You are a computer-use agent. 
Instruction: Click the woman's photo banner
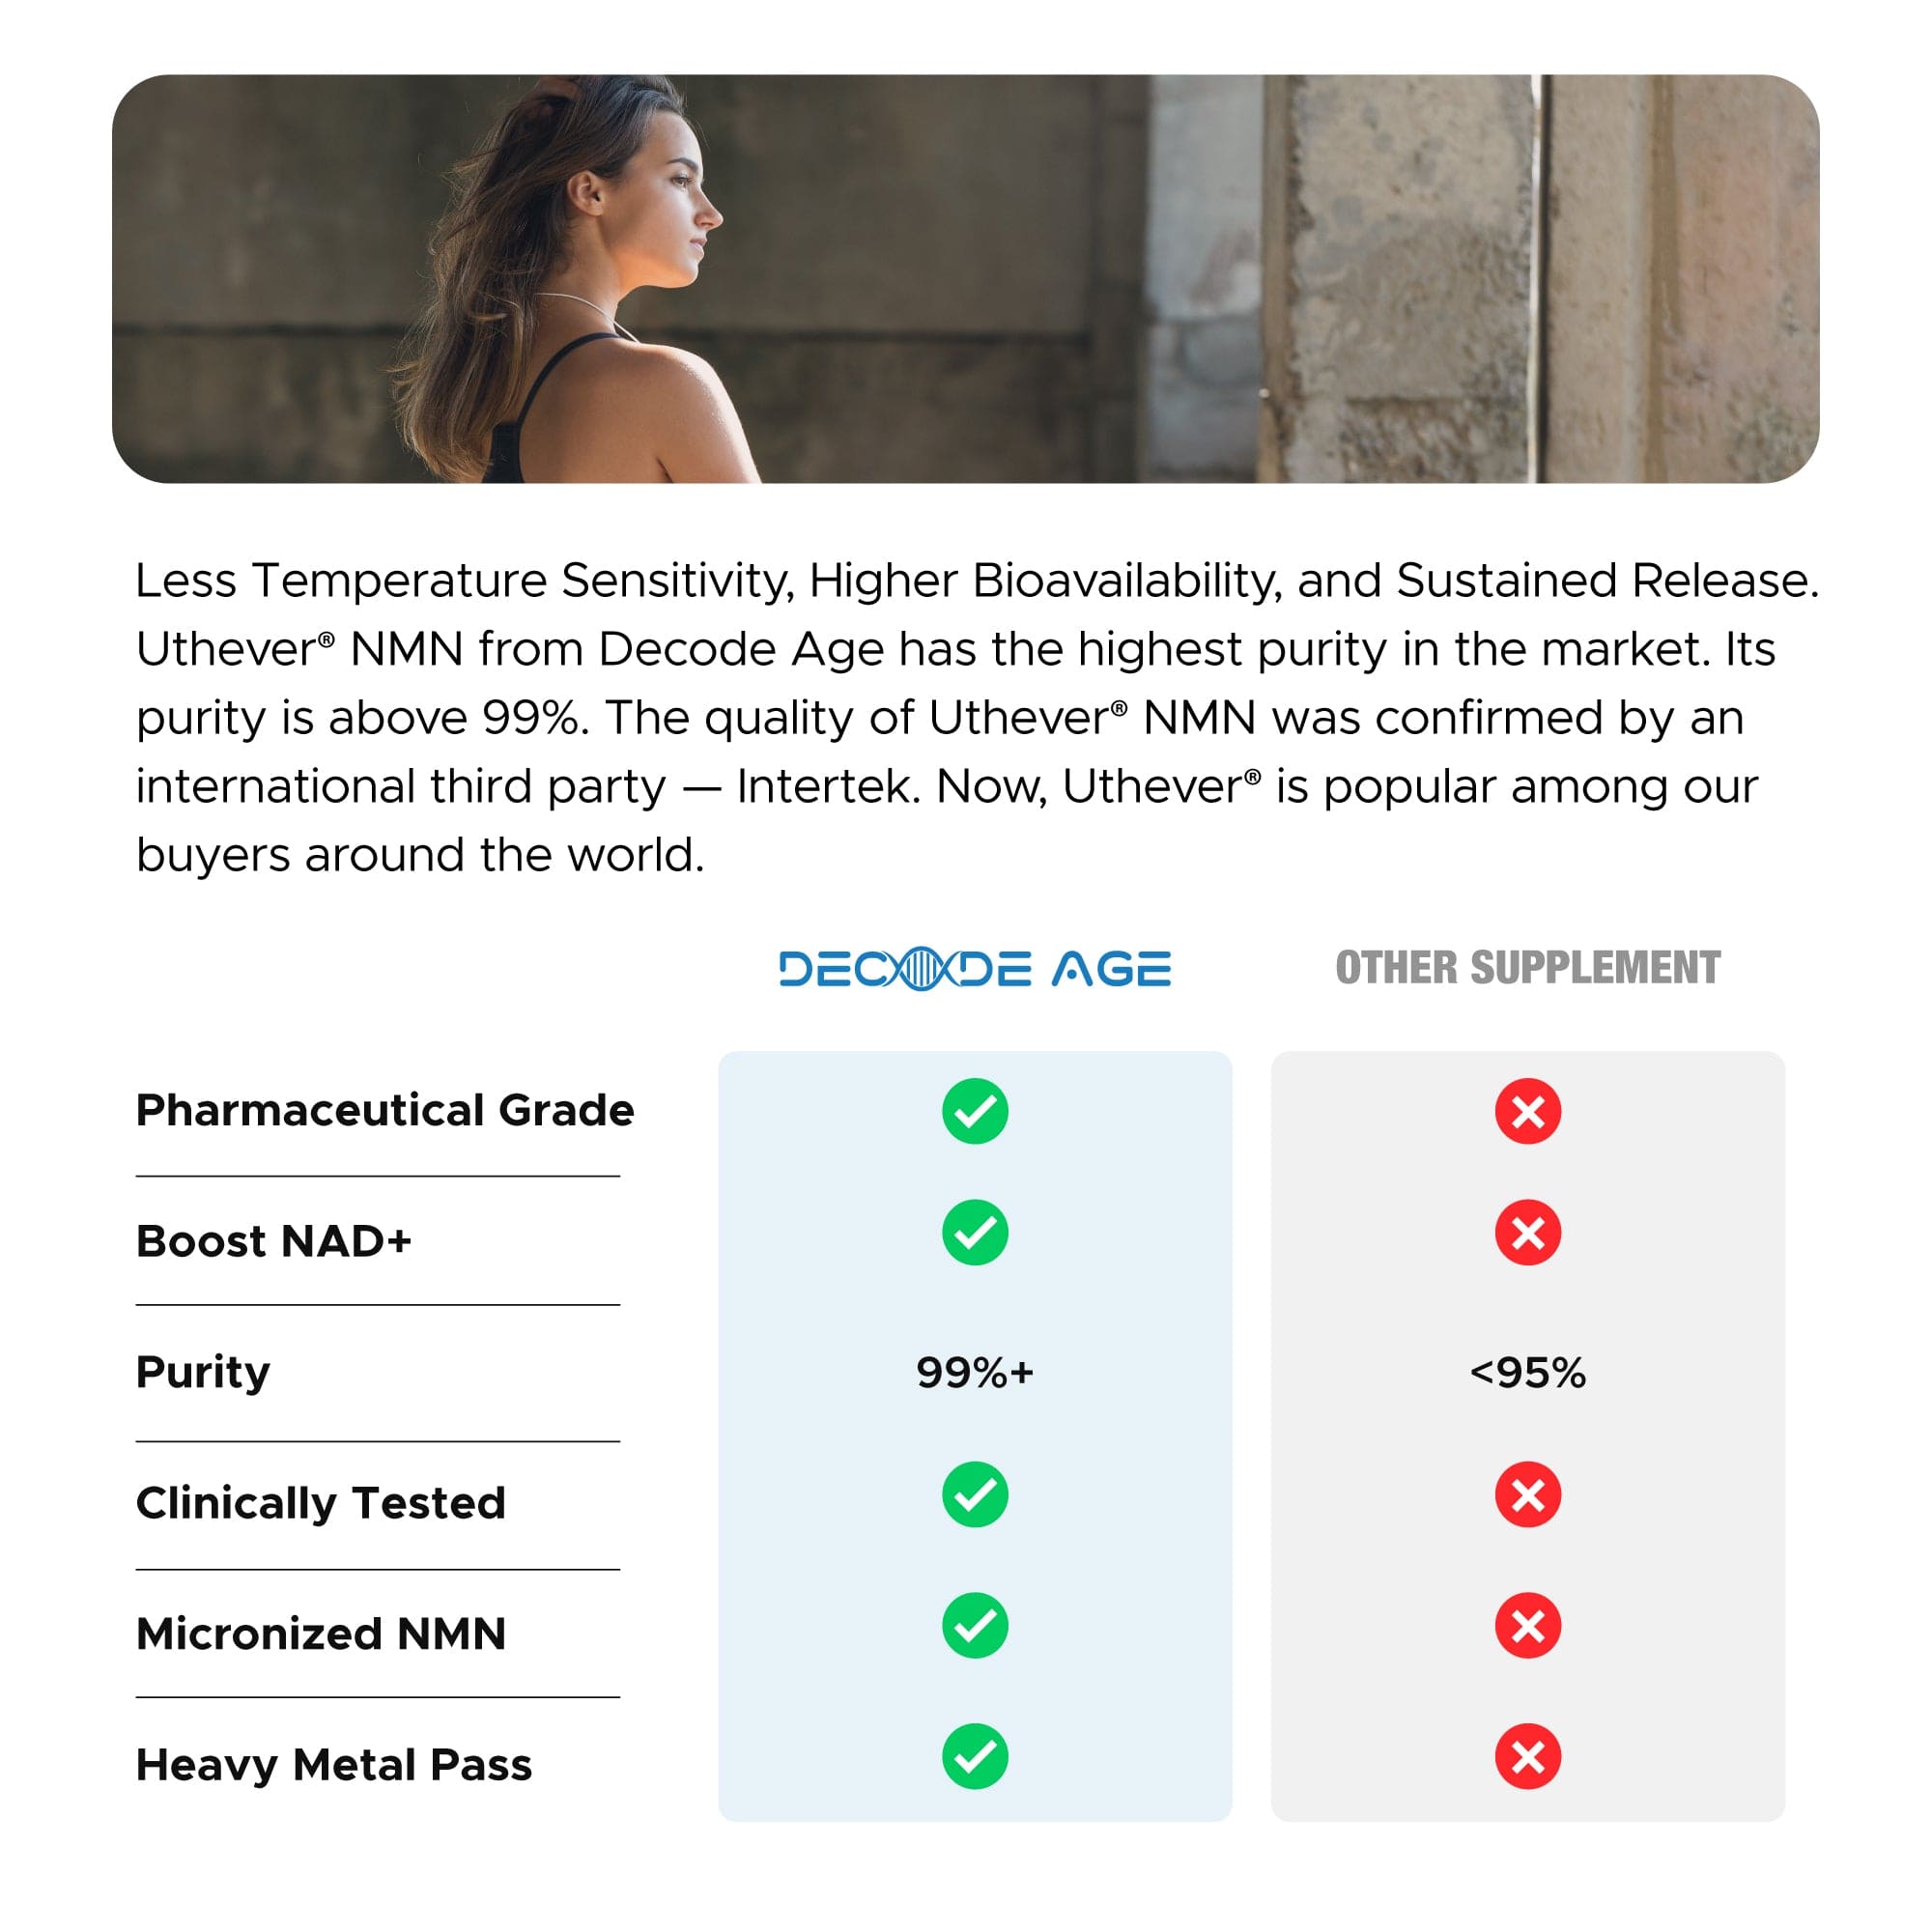tap(965, 279)
